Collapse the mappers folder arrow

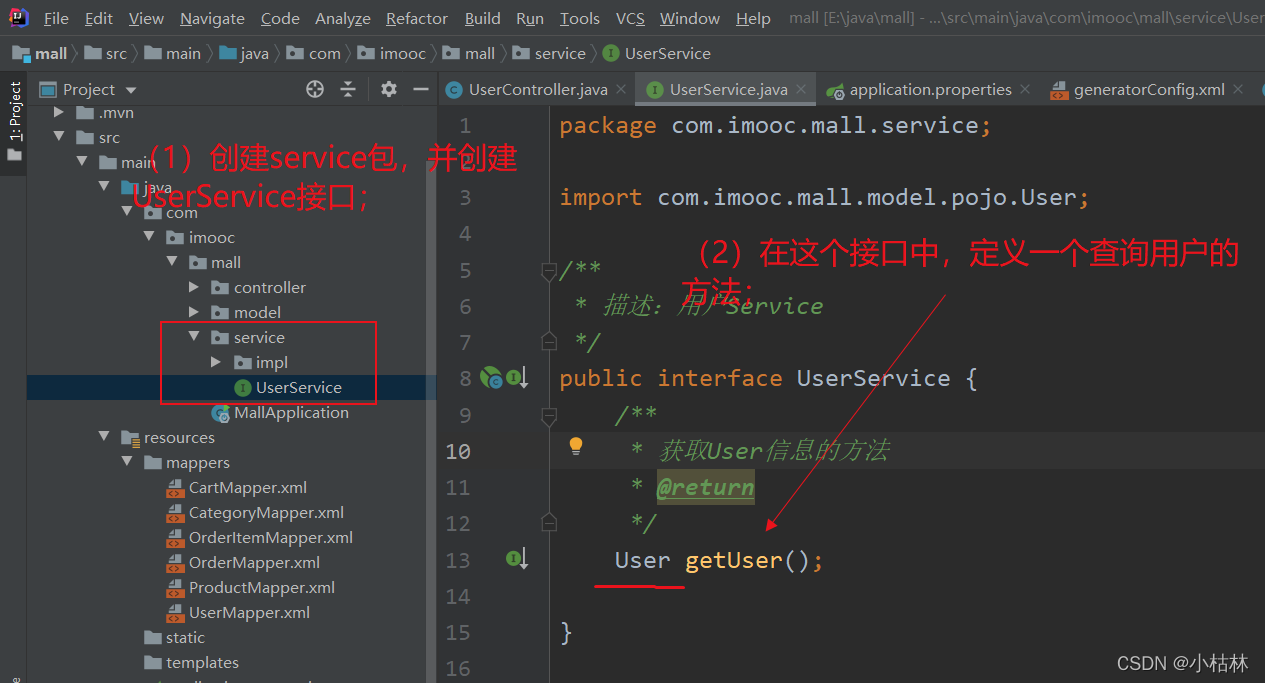(127, 462)
